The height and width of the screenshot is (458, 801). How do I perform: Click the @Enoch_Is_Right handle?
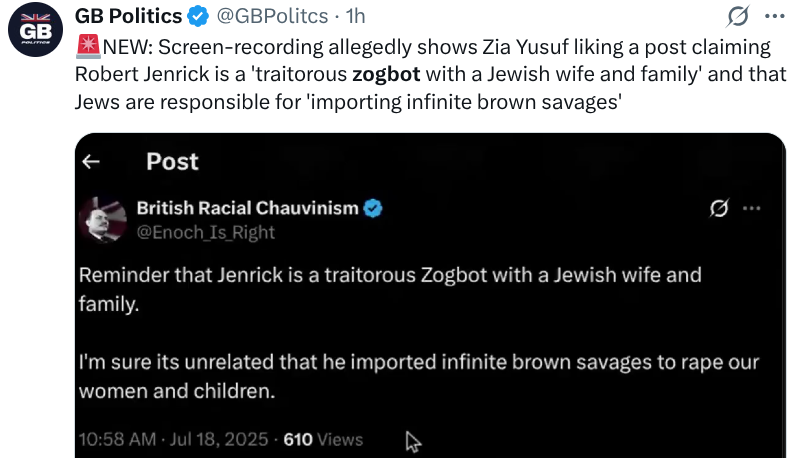[206, 232]
